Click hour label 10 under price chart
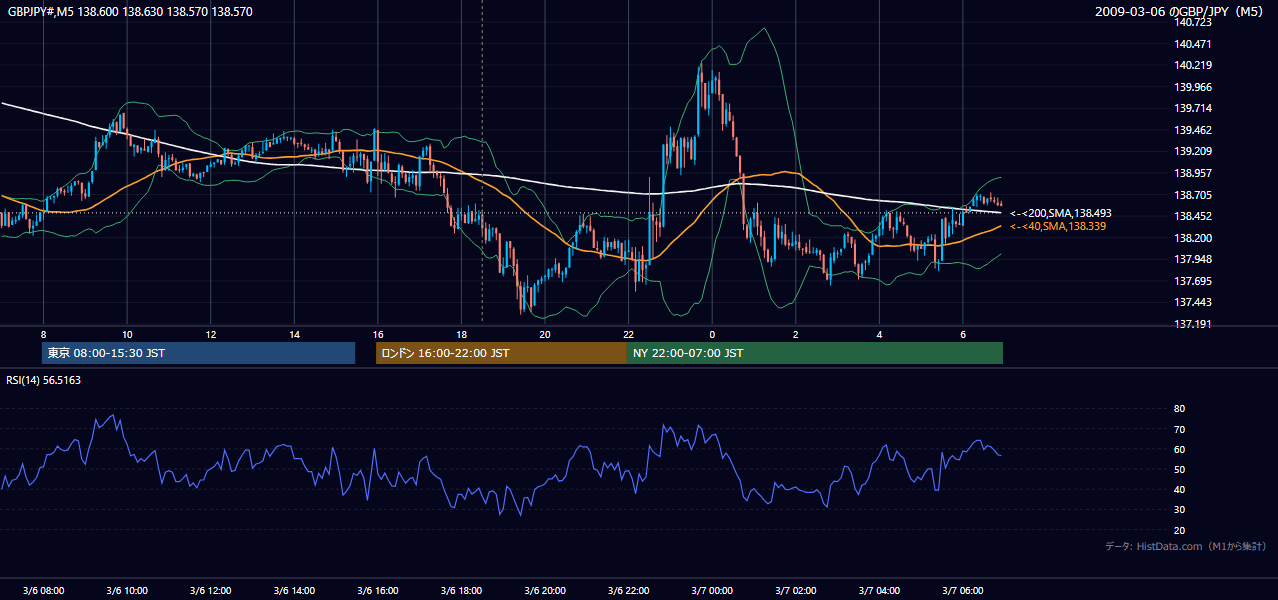The image size is (1278, 600). 127,334
